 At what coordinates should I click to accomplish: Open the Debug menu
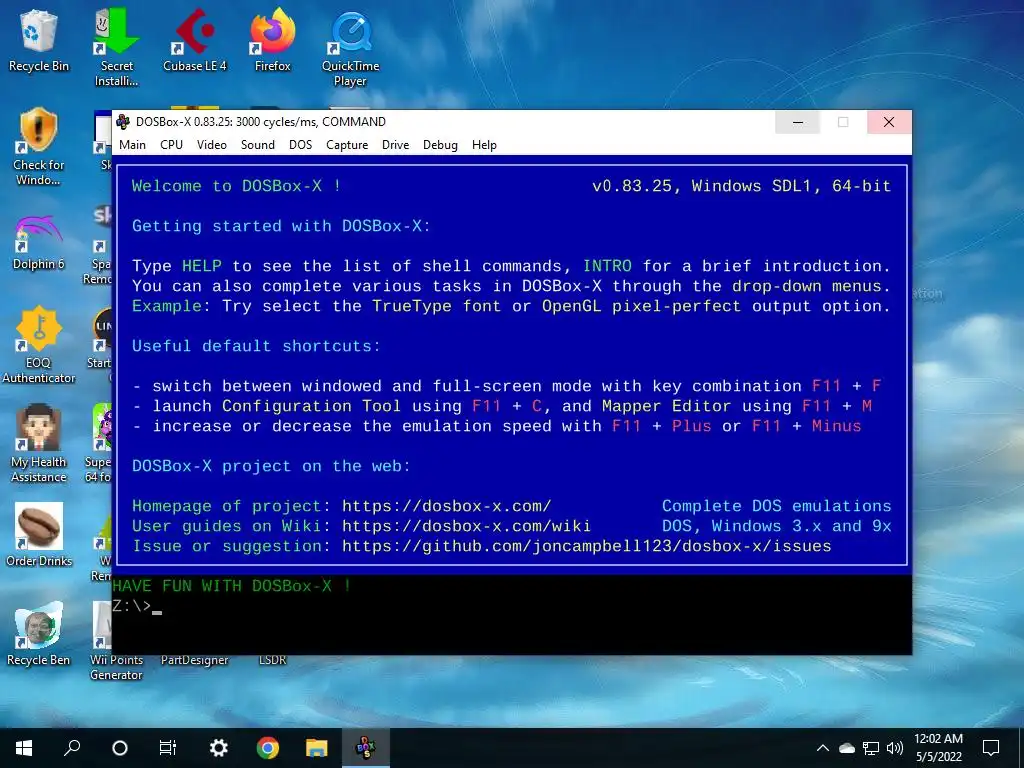click(440, 145)
